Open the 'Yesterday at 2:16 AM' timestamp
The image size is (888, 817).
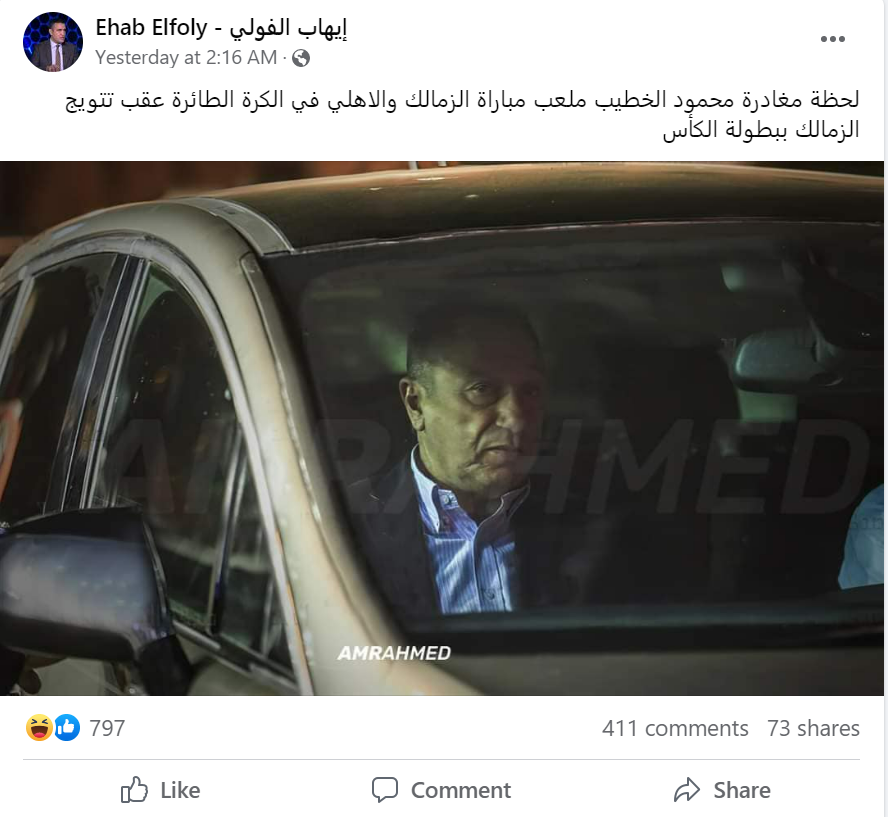[186, 58]
